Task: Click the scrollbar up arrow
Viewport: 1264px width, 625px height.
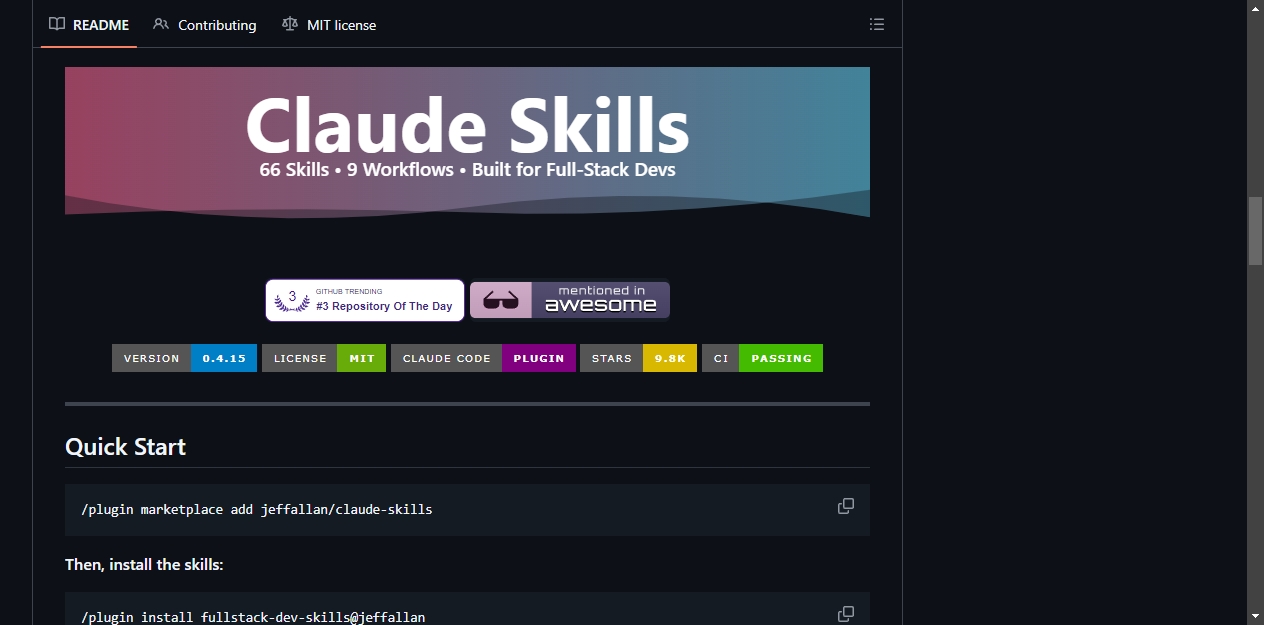Action: (x=1255, y=8)
